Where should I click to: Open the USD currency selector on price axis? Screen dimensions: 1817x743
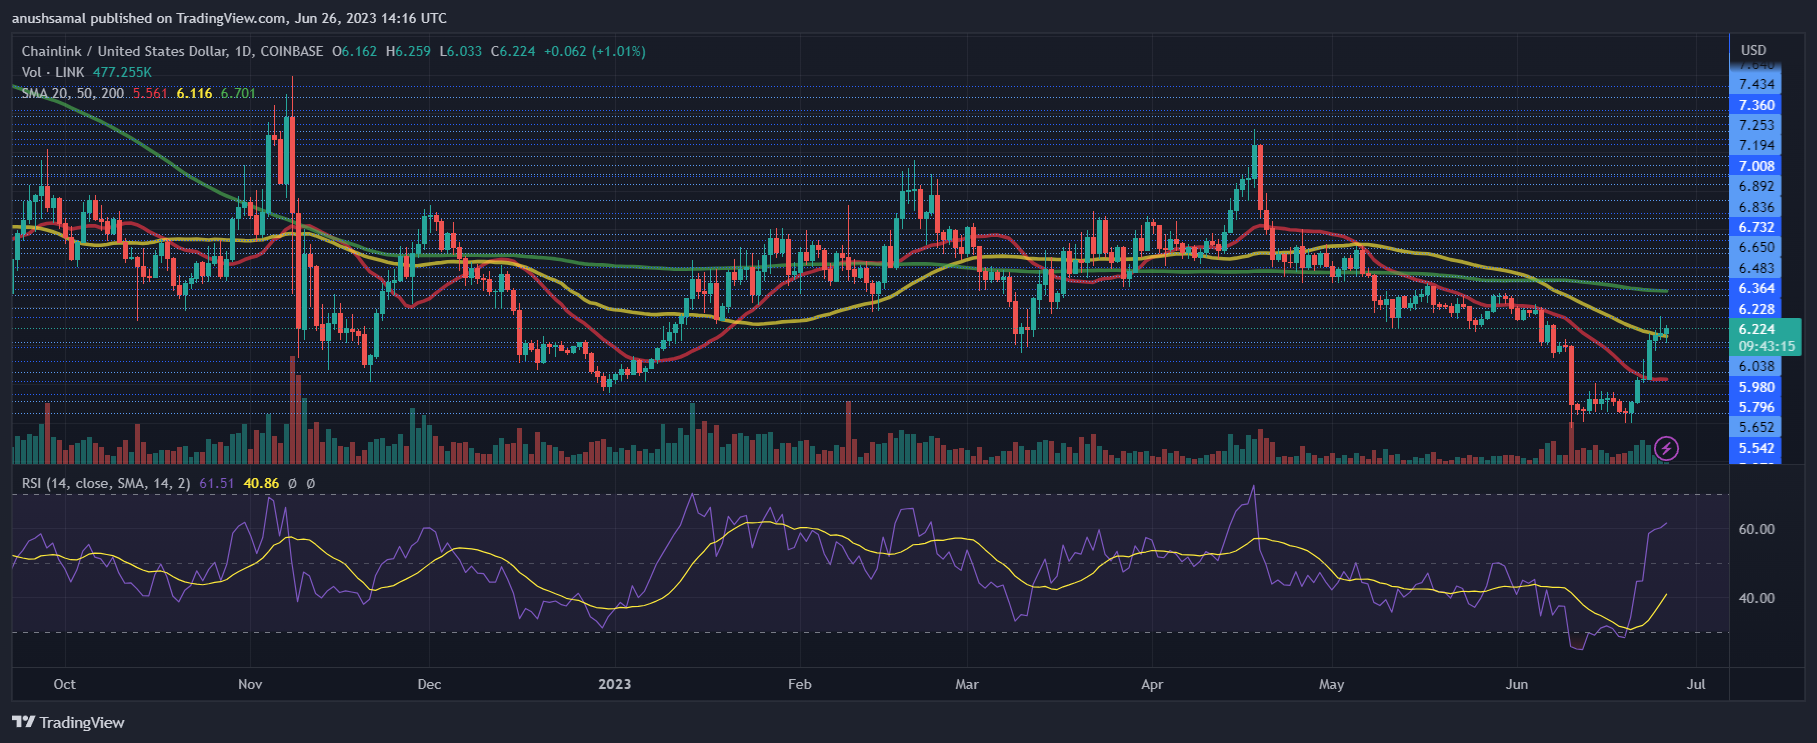pos(1753,50)
